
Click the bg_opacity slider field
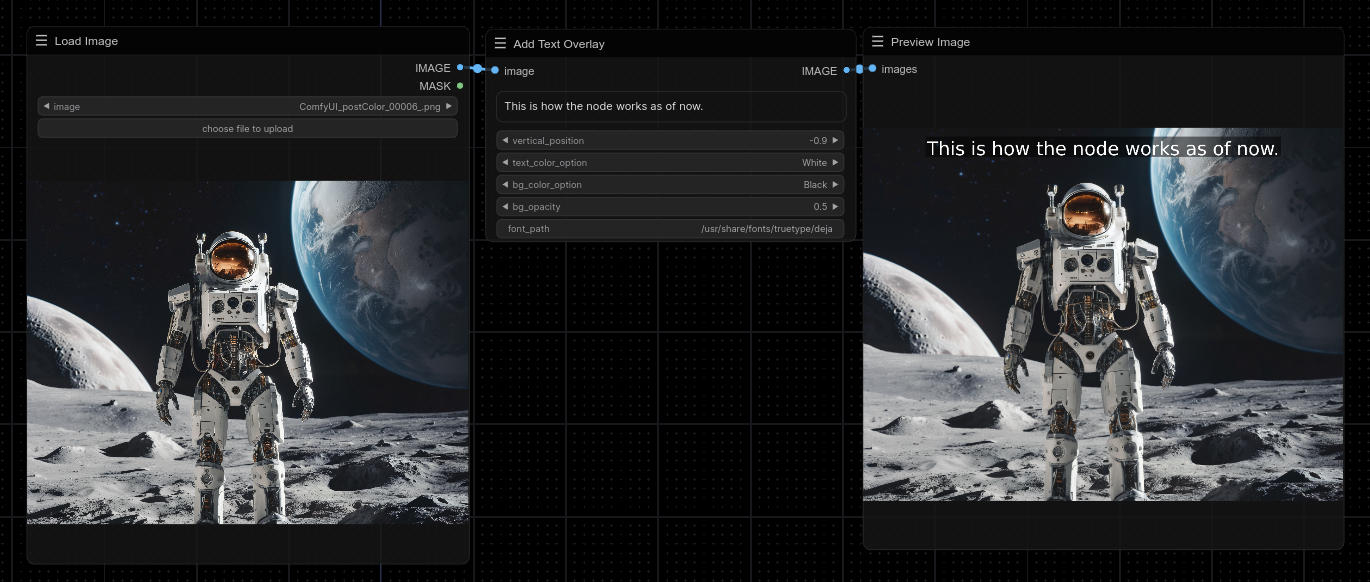pyautogui.click(x=671, y=207)
